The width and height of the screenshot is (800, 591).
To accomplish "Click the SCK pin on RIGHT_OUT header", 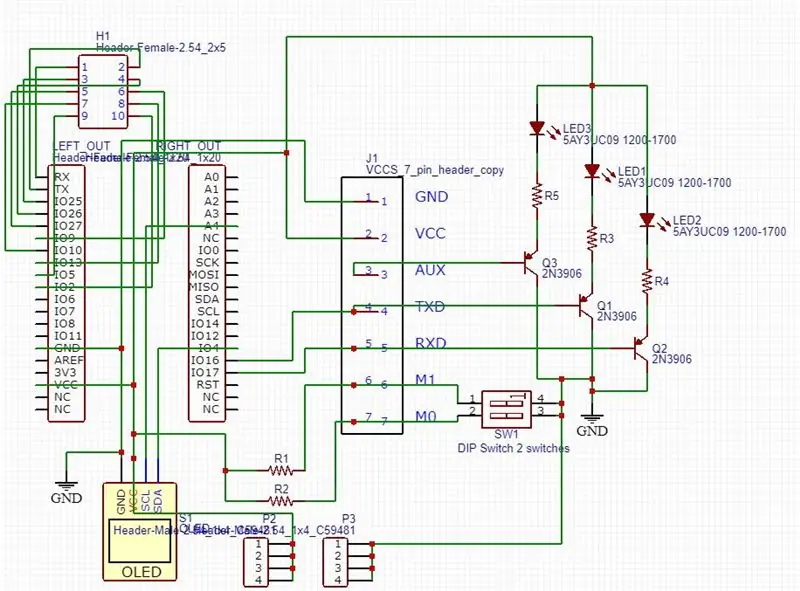I will [208, 263].
